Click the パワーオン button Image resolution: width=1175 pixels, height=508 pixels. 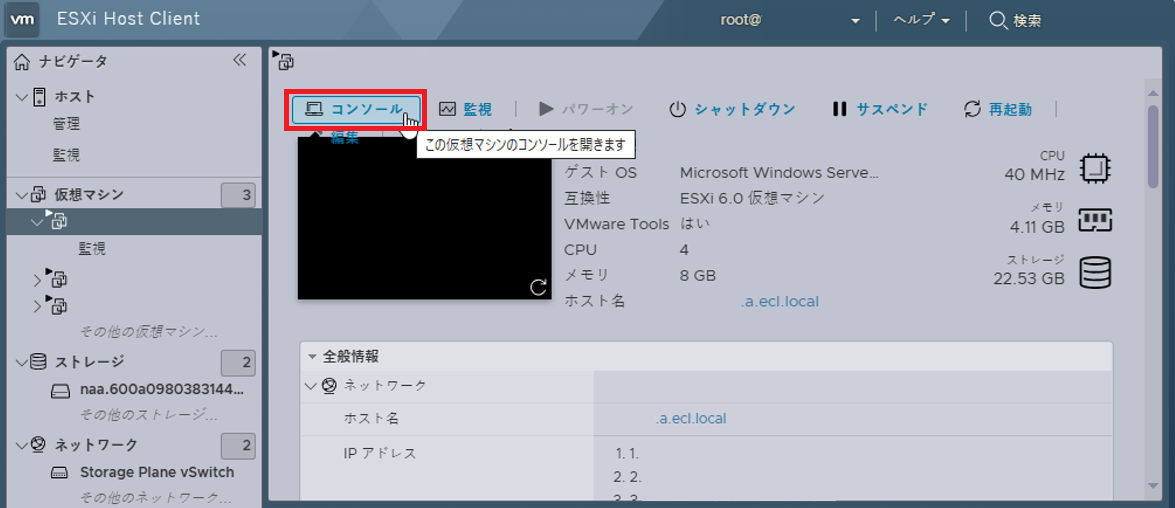tap(586, 109)
